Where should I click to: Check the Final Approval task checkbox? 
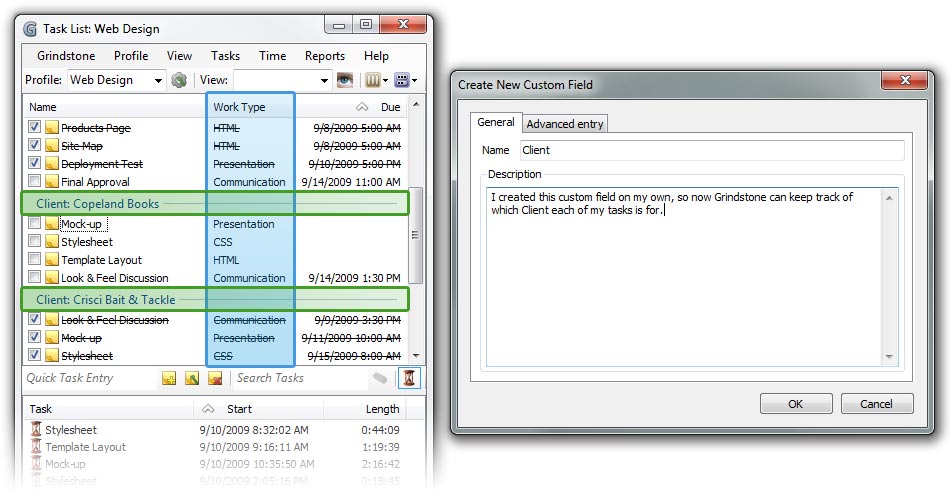pos(35,182)
